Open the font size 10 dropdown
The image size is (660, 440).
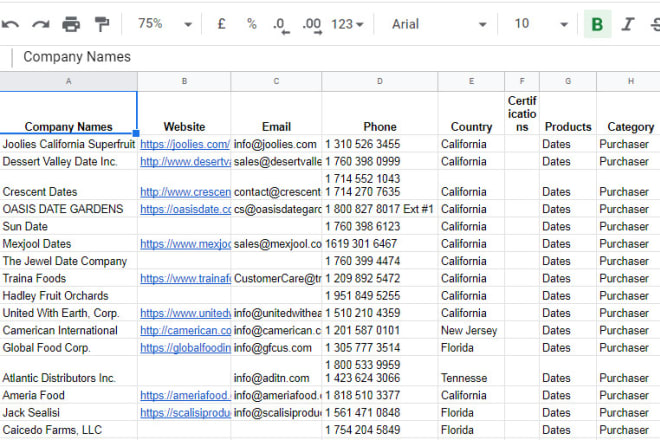click(x=540, y=24)
